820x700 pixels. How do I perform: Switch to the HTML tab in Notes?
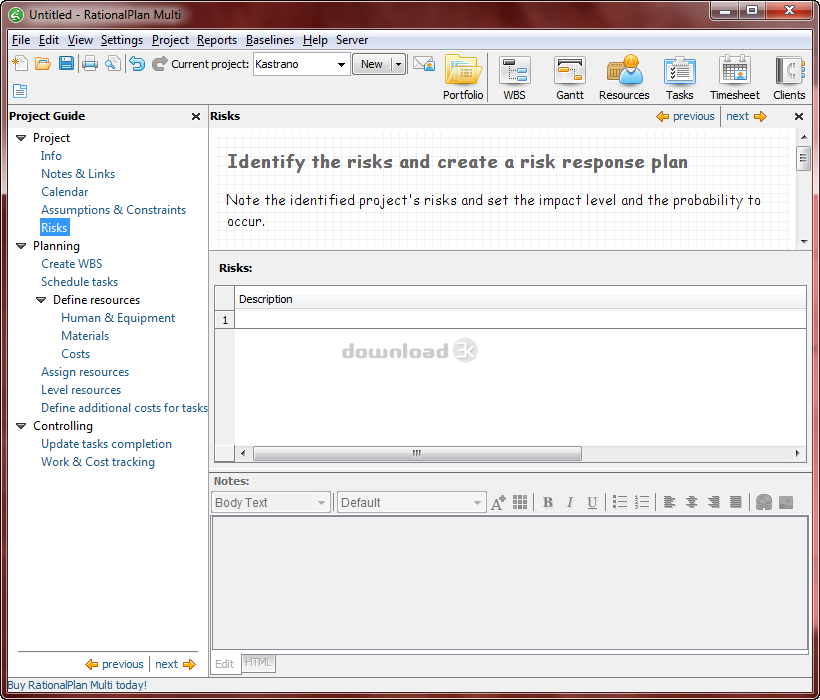258,663
